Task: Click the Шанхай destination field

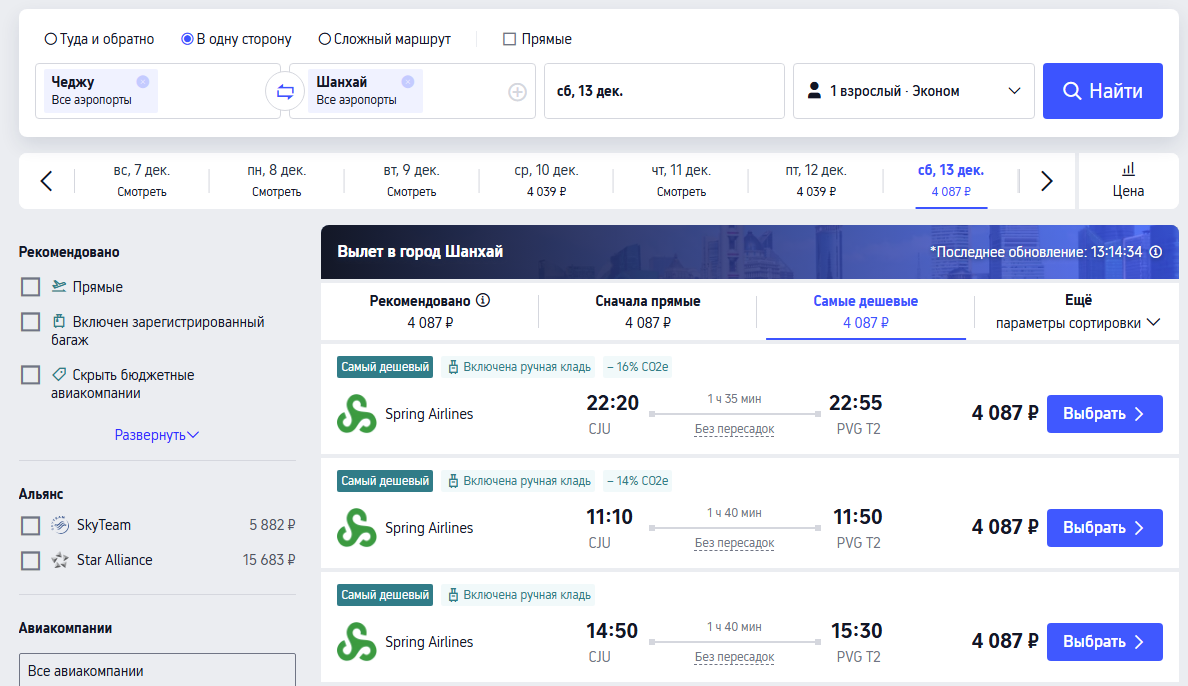Action: 412,91
